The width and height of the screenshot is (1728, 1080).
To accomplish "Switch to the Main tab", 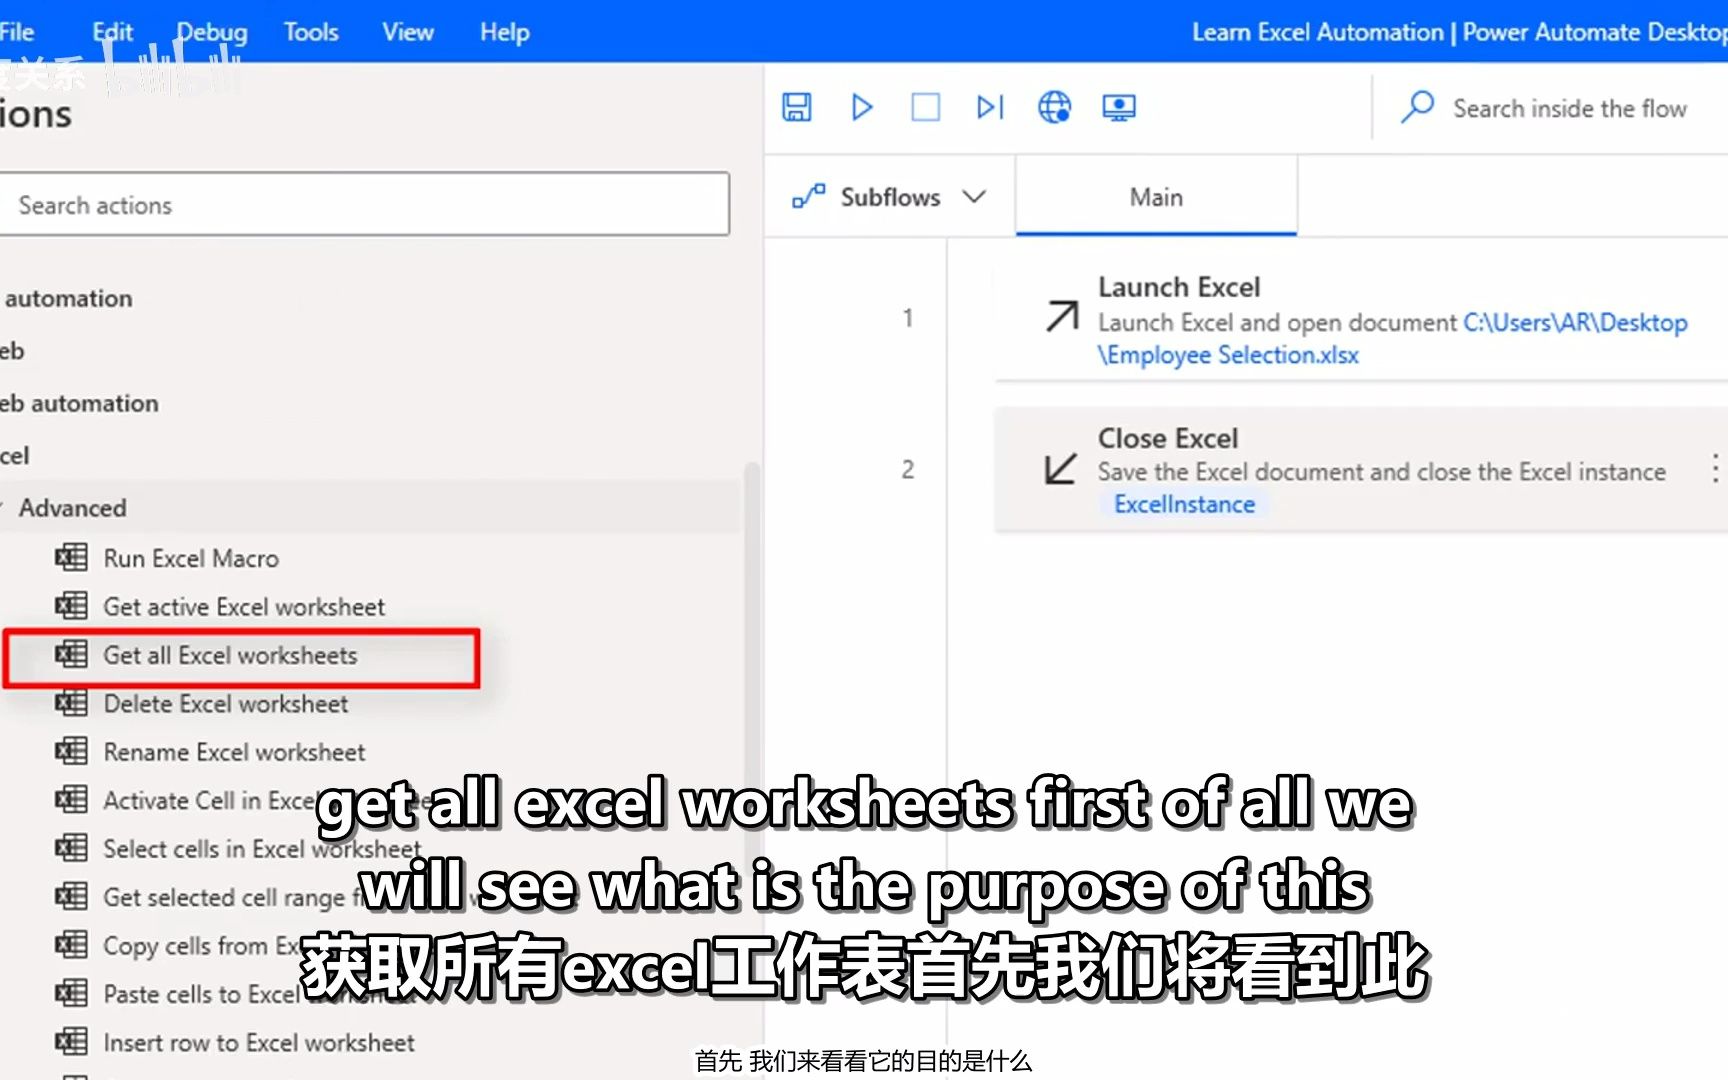I will [x=1155, y=196].
